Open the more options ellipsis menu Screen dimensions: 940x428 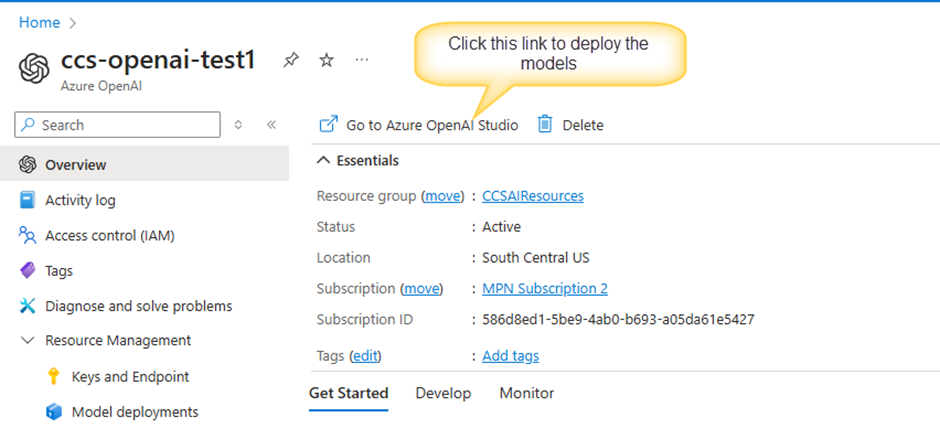361,60
